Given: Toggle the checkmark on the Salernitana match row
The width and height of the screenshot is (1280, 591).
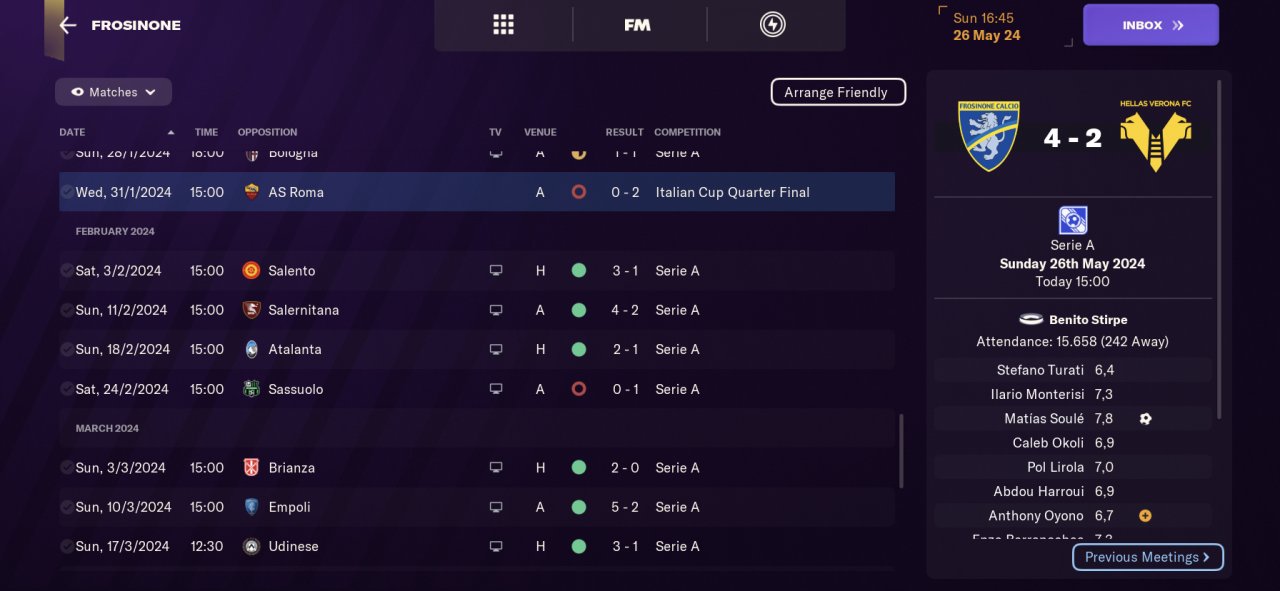Looking at the screenshot, I should point(67,310).
